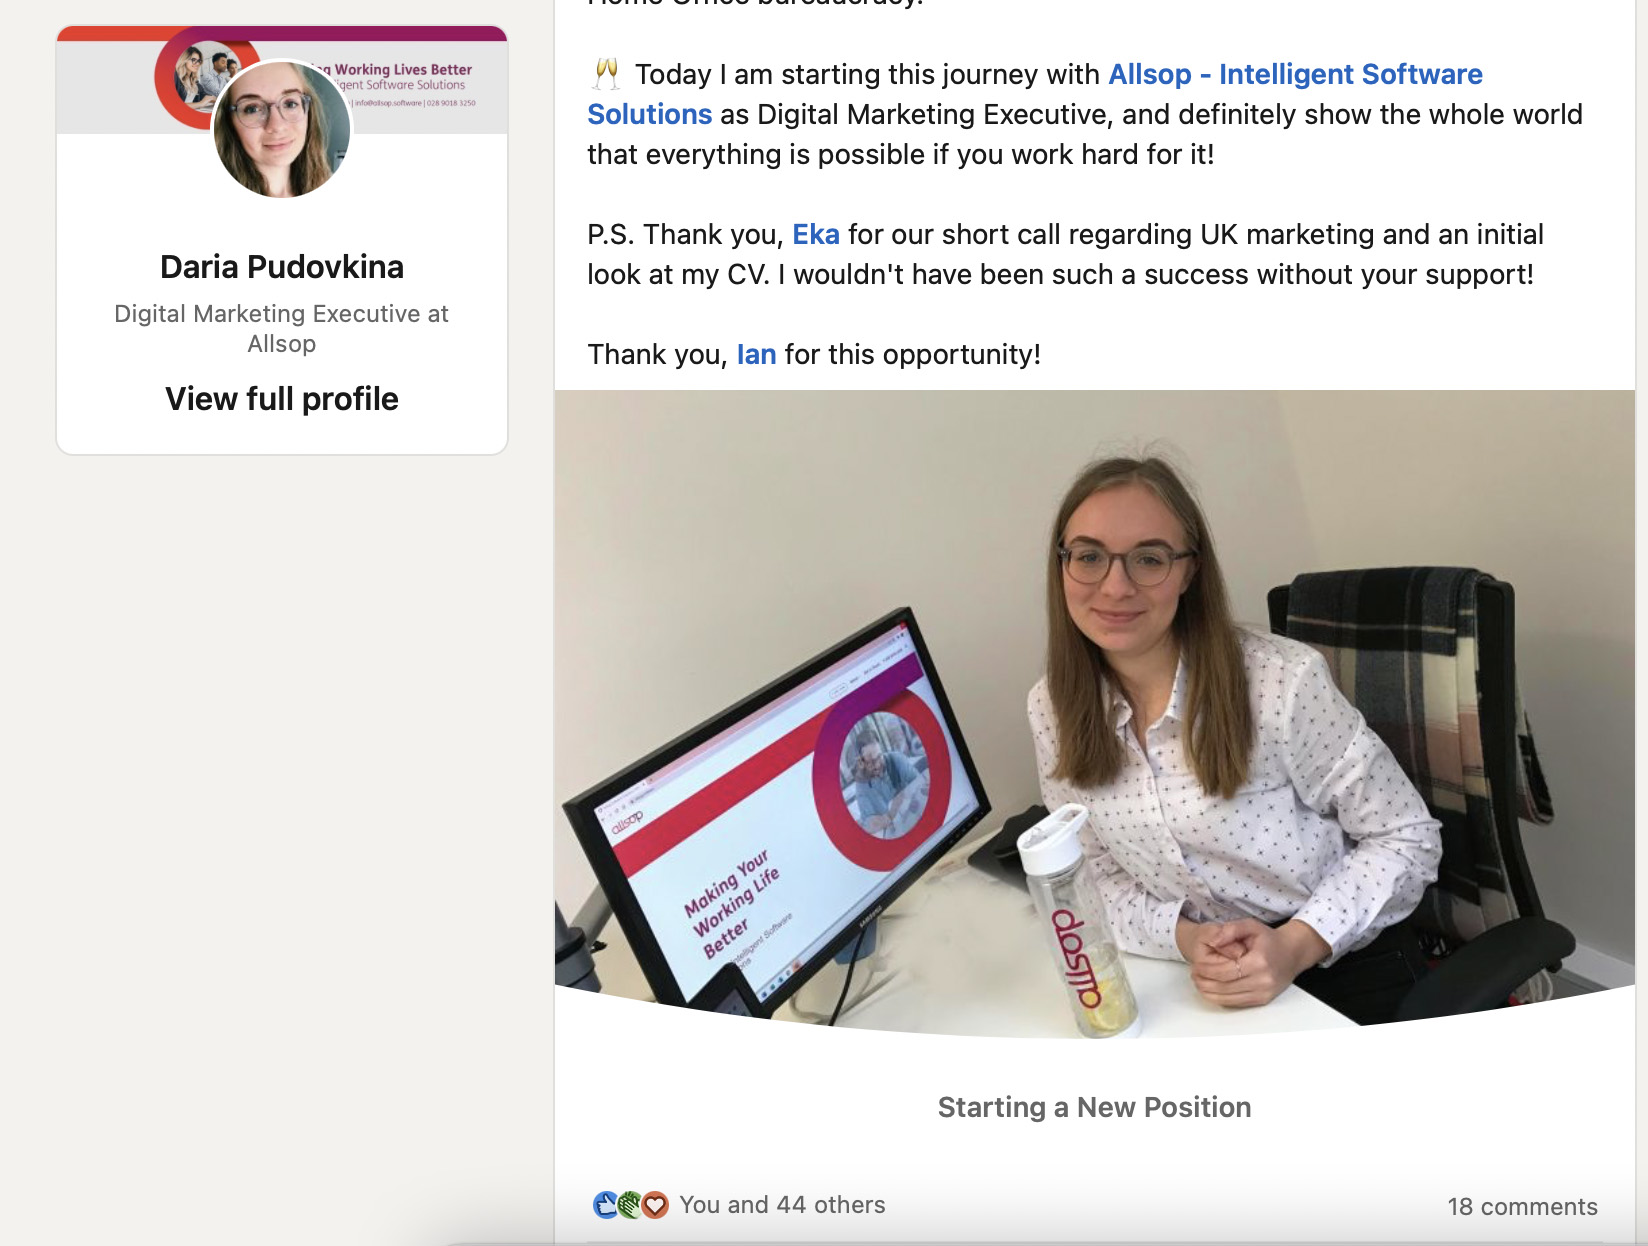Click the Allsop water bottle in photo

(x=1076, y=922)
